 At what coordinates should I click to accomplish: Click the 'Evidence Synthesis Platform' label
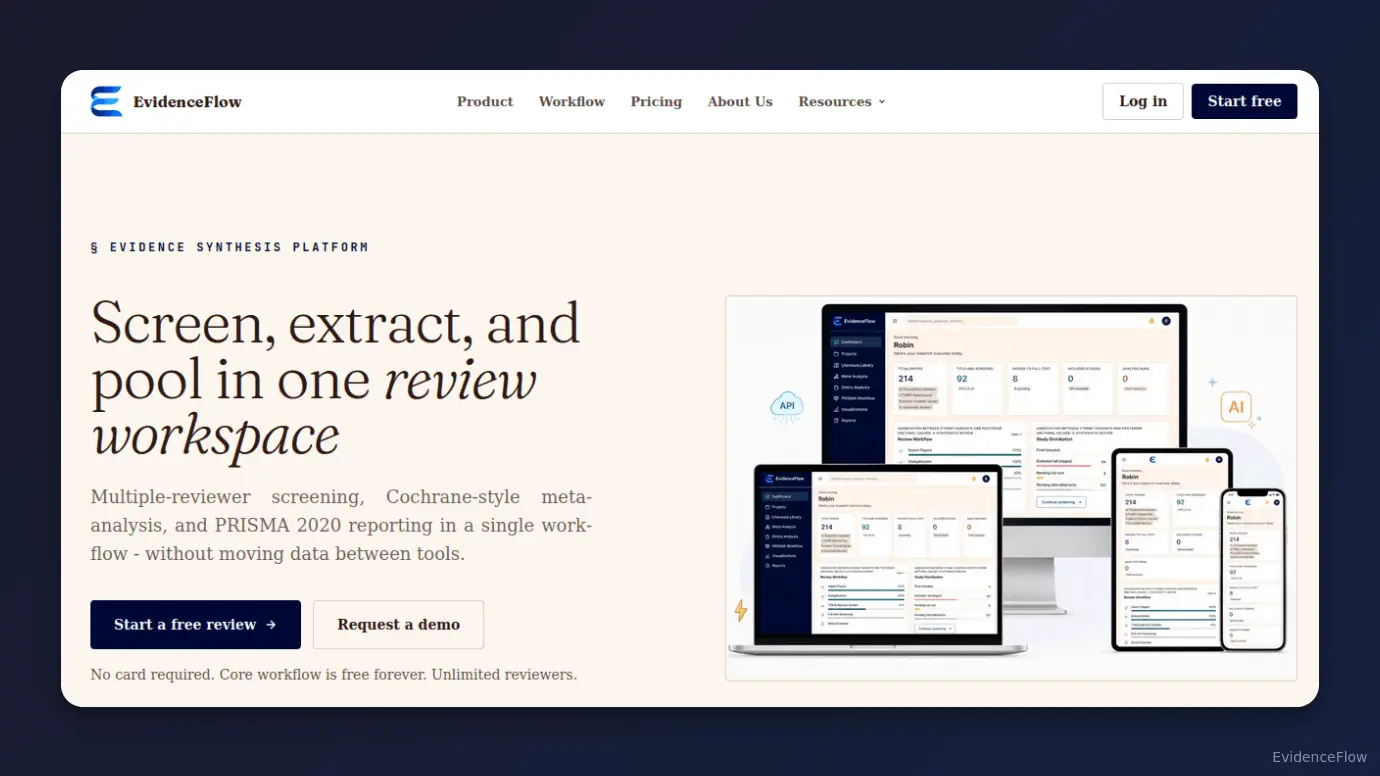pos(230,247)
